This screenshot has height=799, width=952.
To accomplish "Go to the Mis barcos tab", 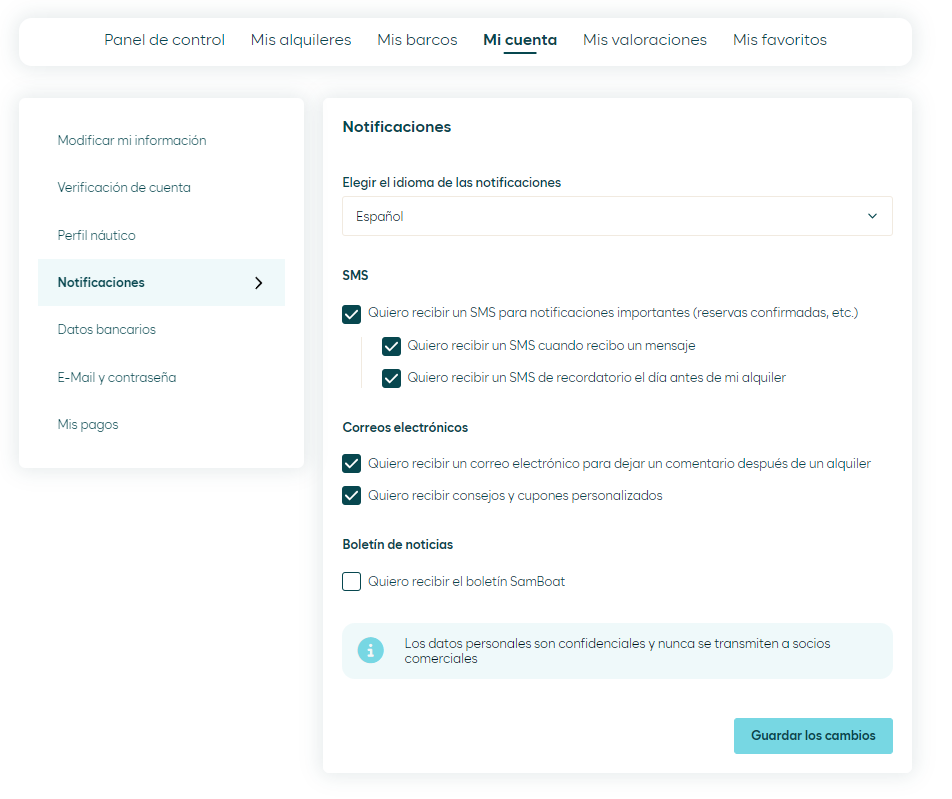I will pos(417,40).
